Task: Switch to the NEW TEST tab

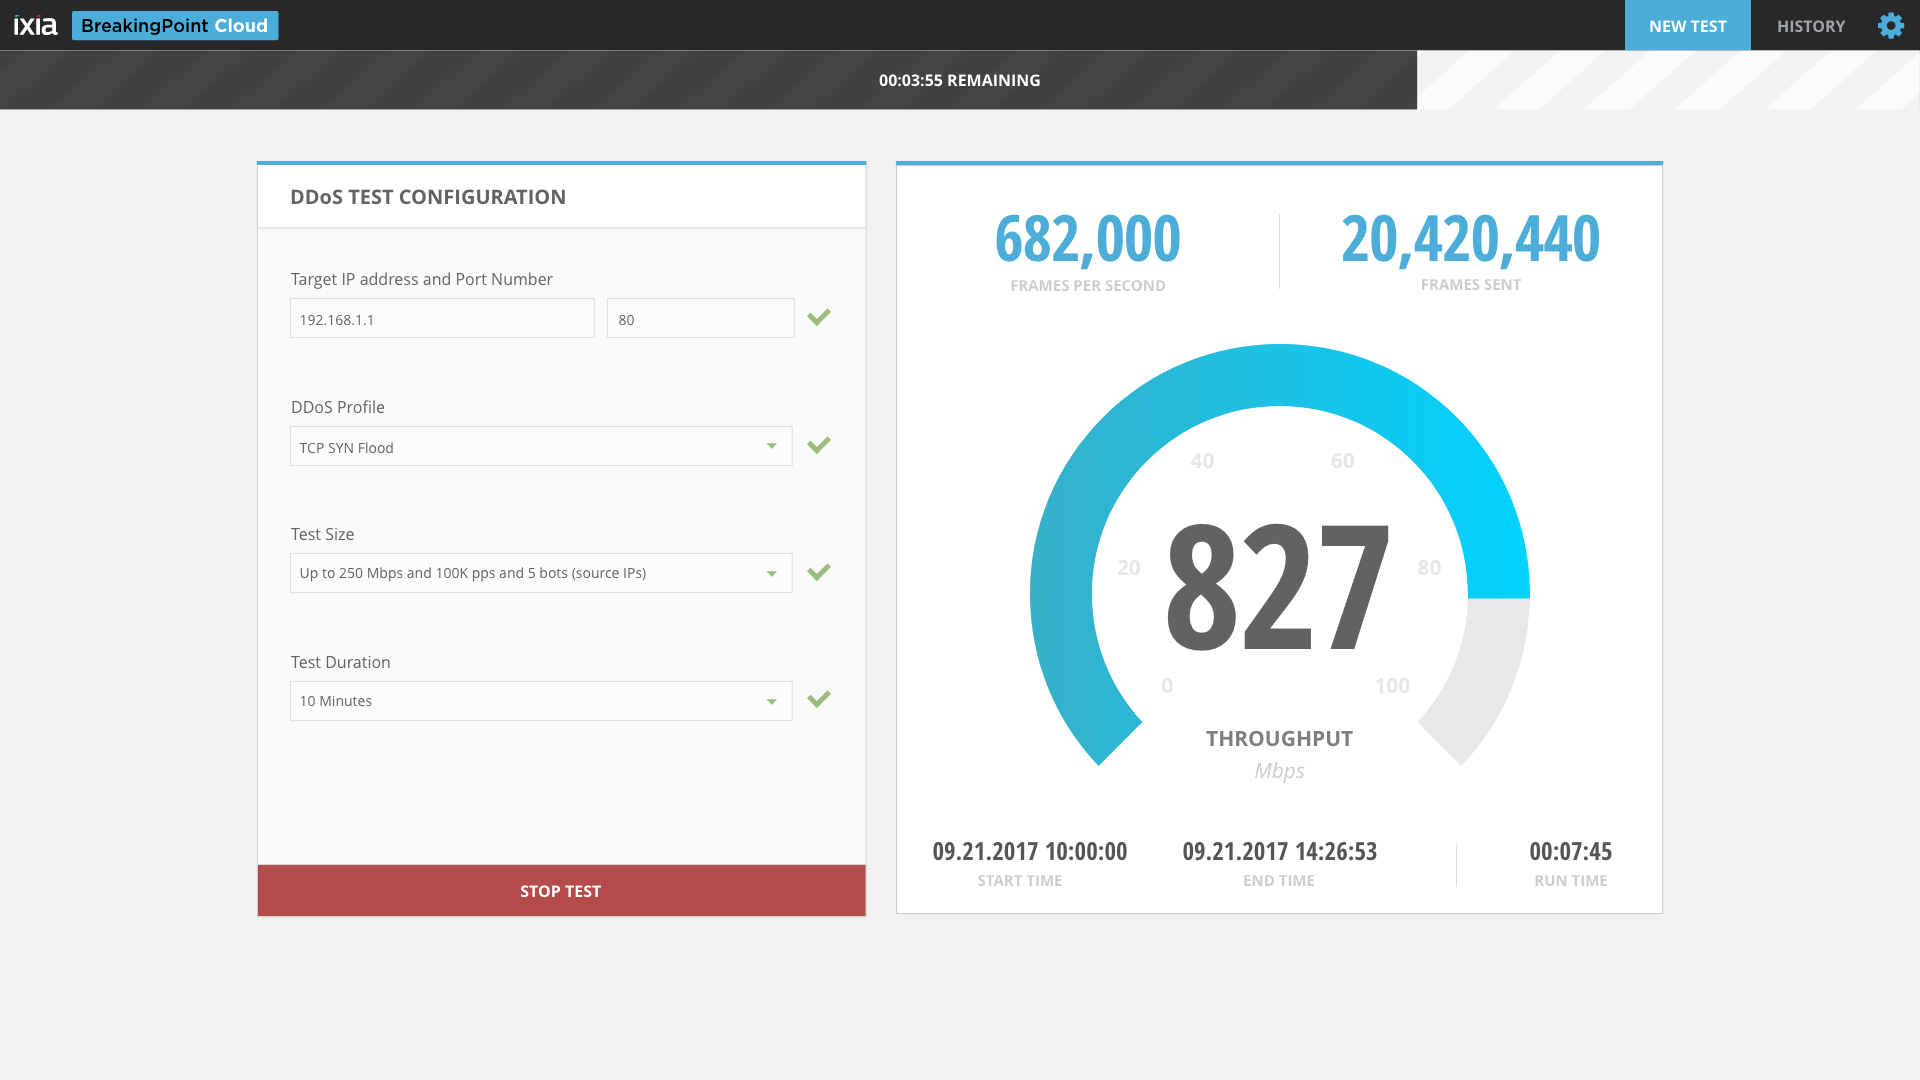Action: (x=1687, y=26)
